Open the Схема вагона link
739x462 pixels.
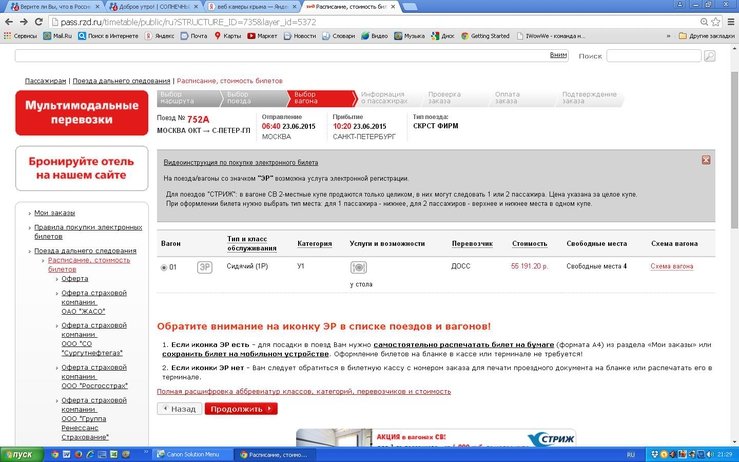coord(671,267)
